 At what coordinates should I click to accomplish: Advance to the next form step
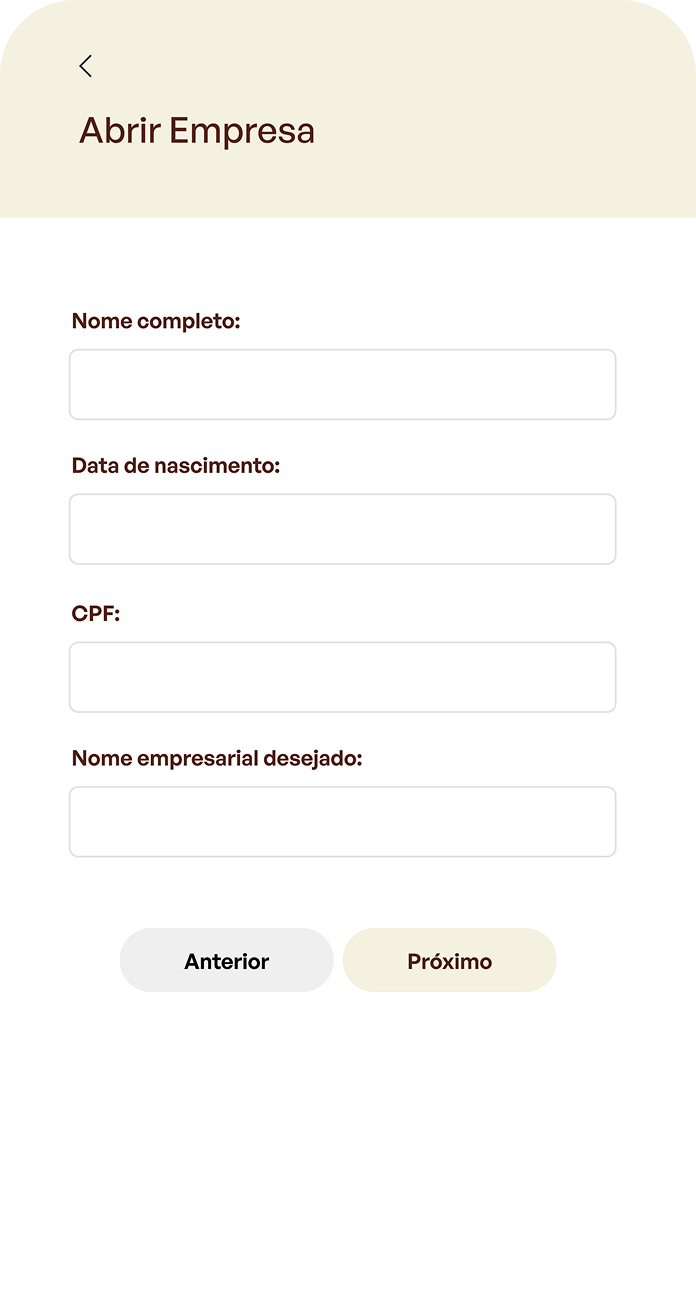click(x=449, y=961)
